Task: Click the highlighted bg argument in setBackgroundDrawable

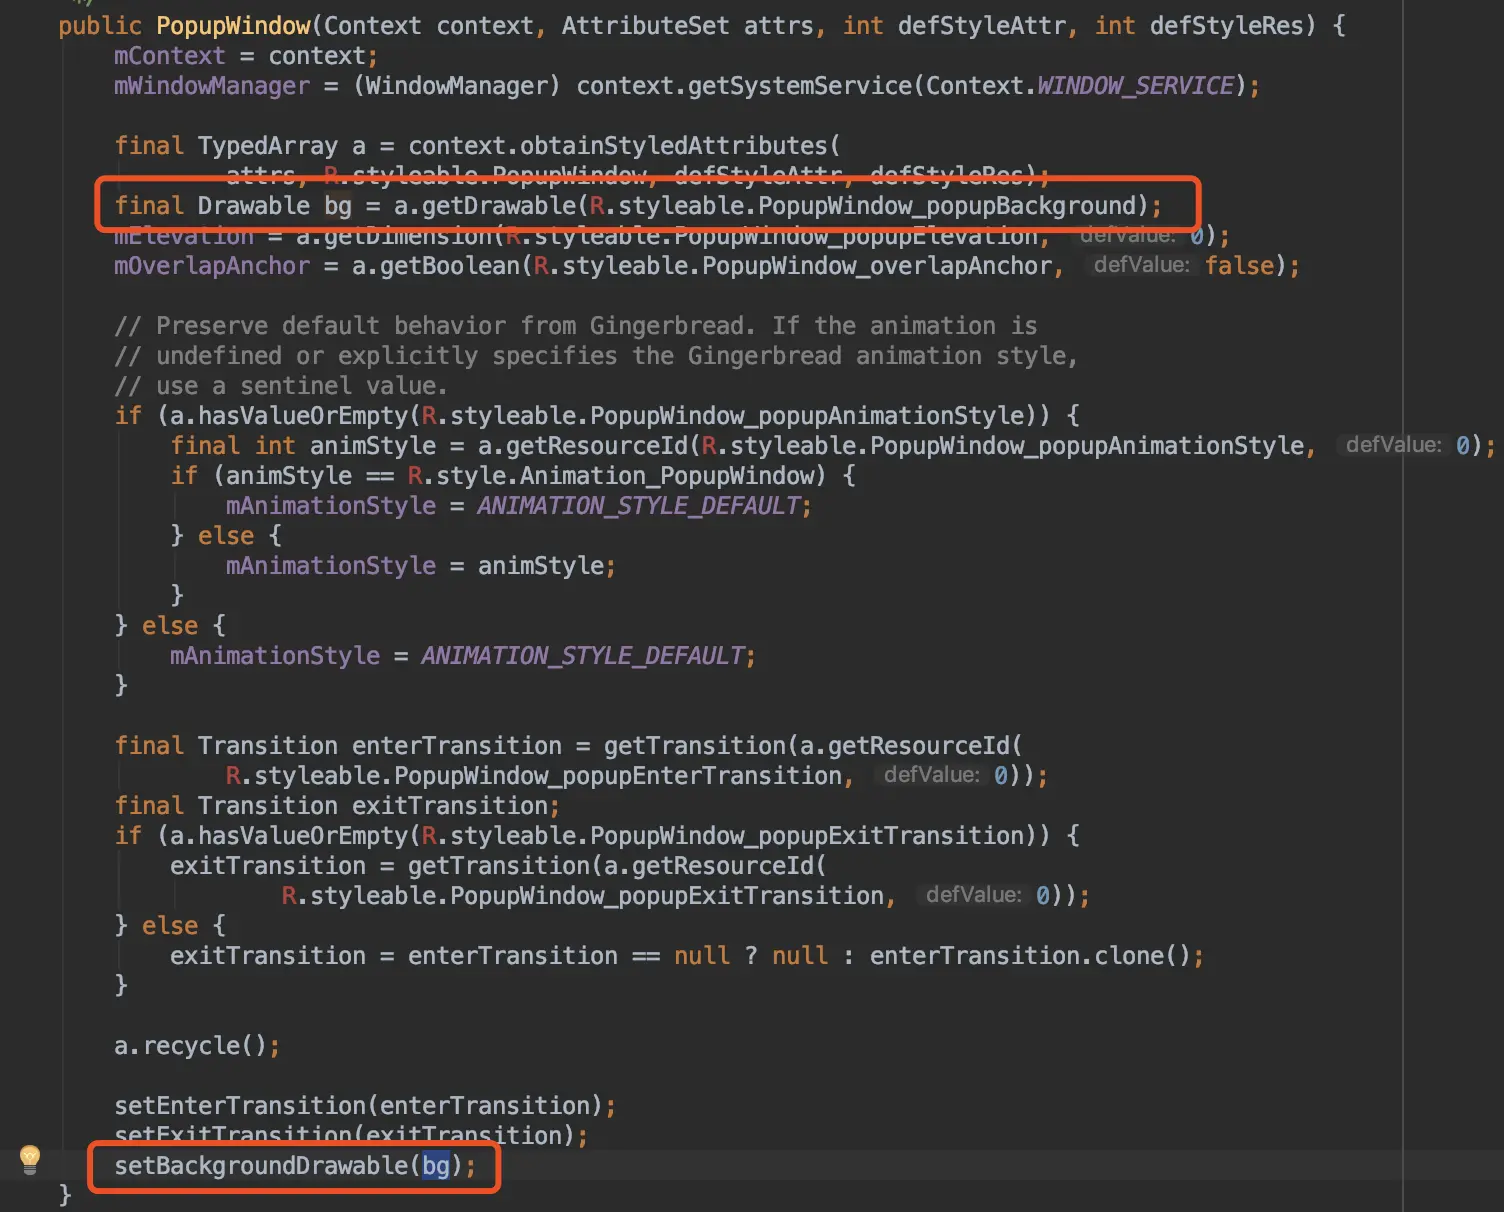Action: [436, 1165]
